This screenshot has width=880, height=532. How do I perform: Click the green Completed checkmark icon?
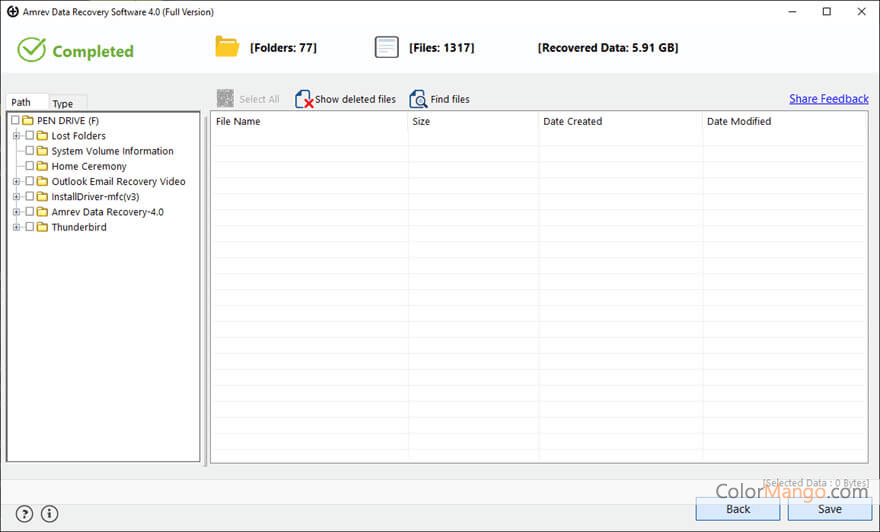pyautogui.click(x=32, y=50)
